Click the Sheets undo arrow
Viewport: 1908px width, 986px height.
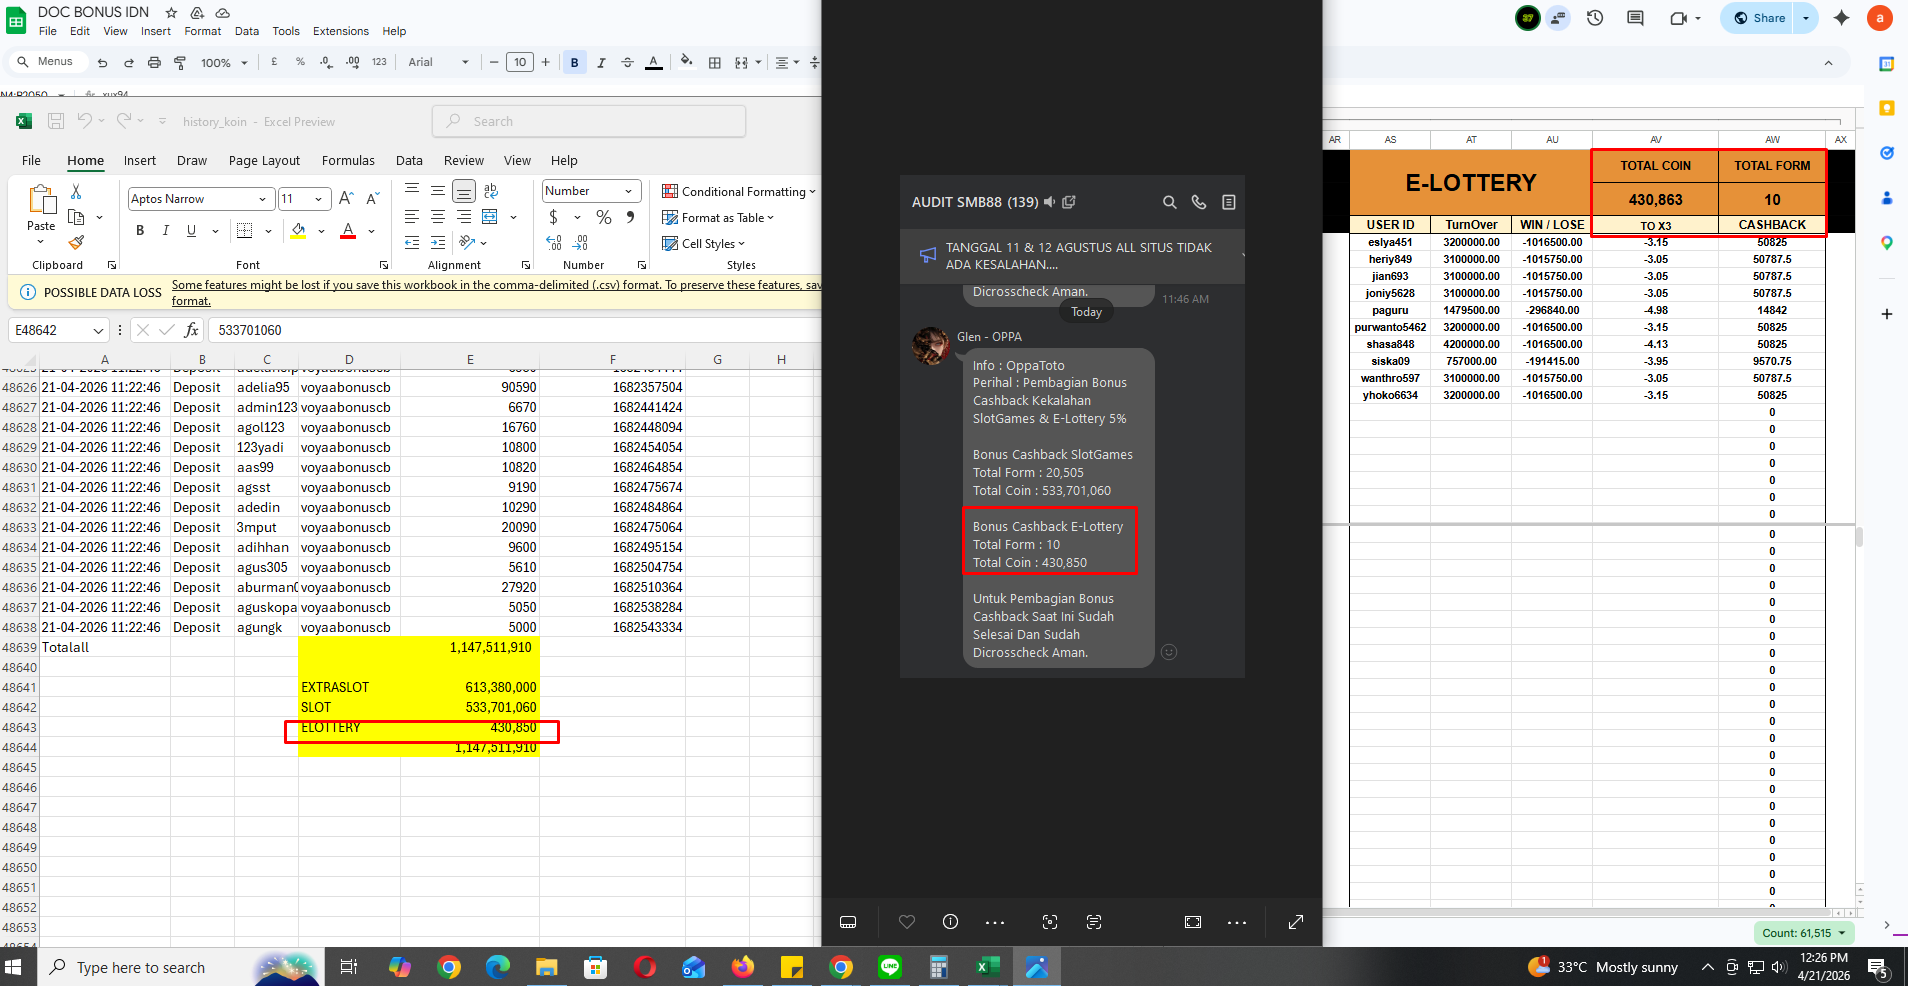point(102,62)
